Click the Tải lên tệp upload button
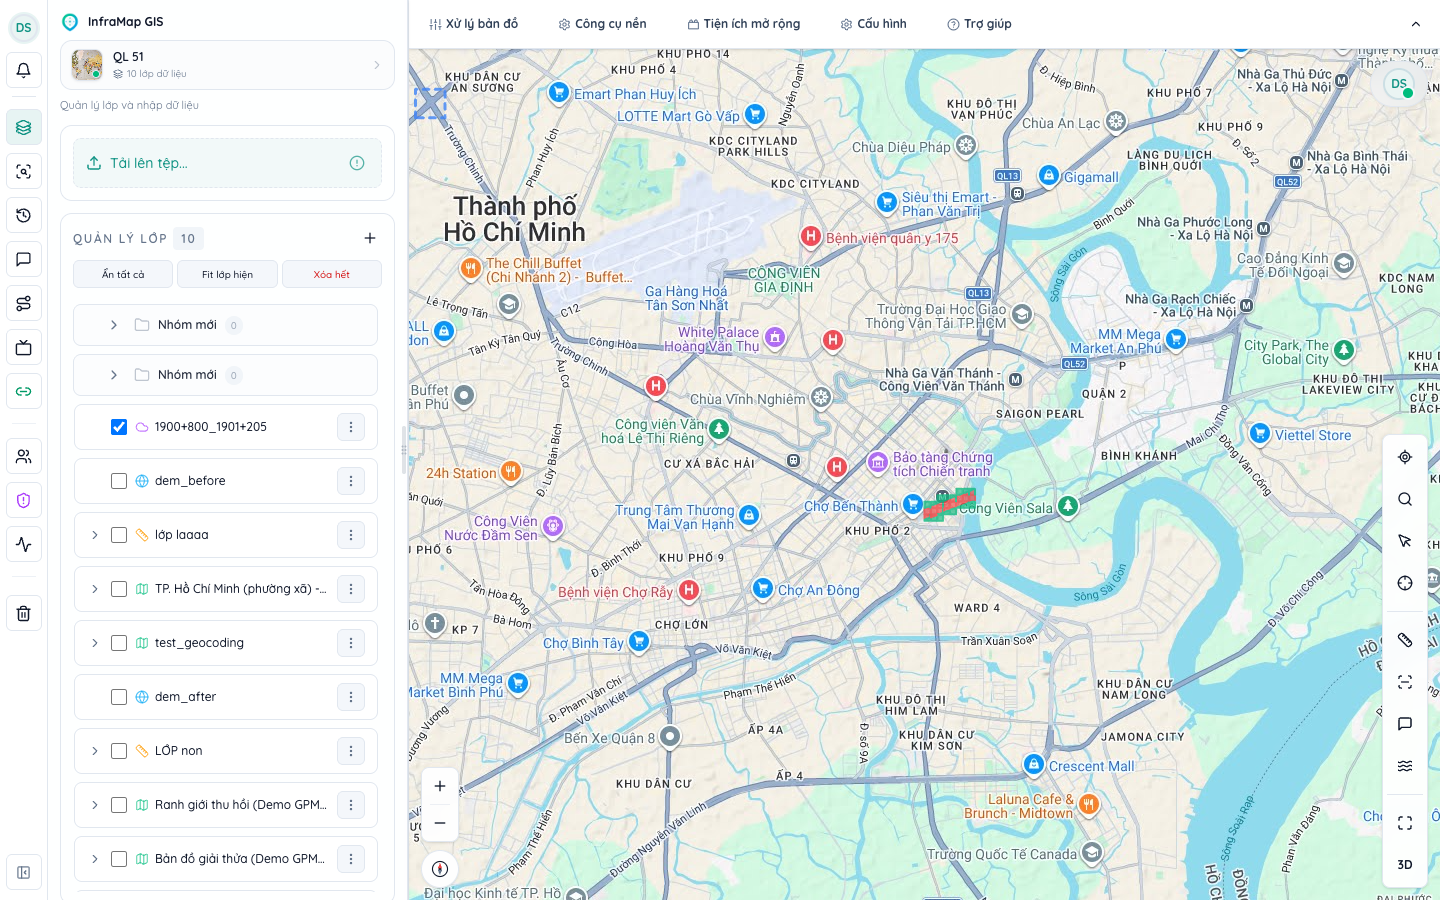Viewport: 1440px width, 900px height. click(228, 163)
